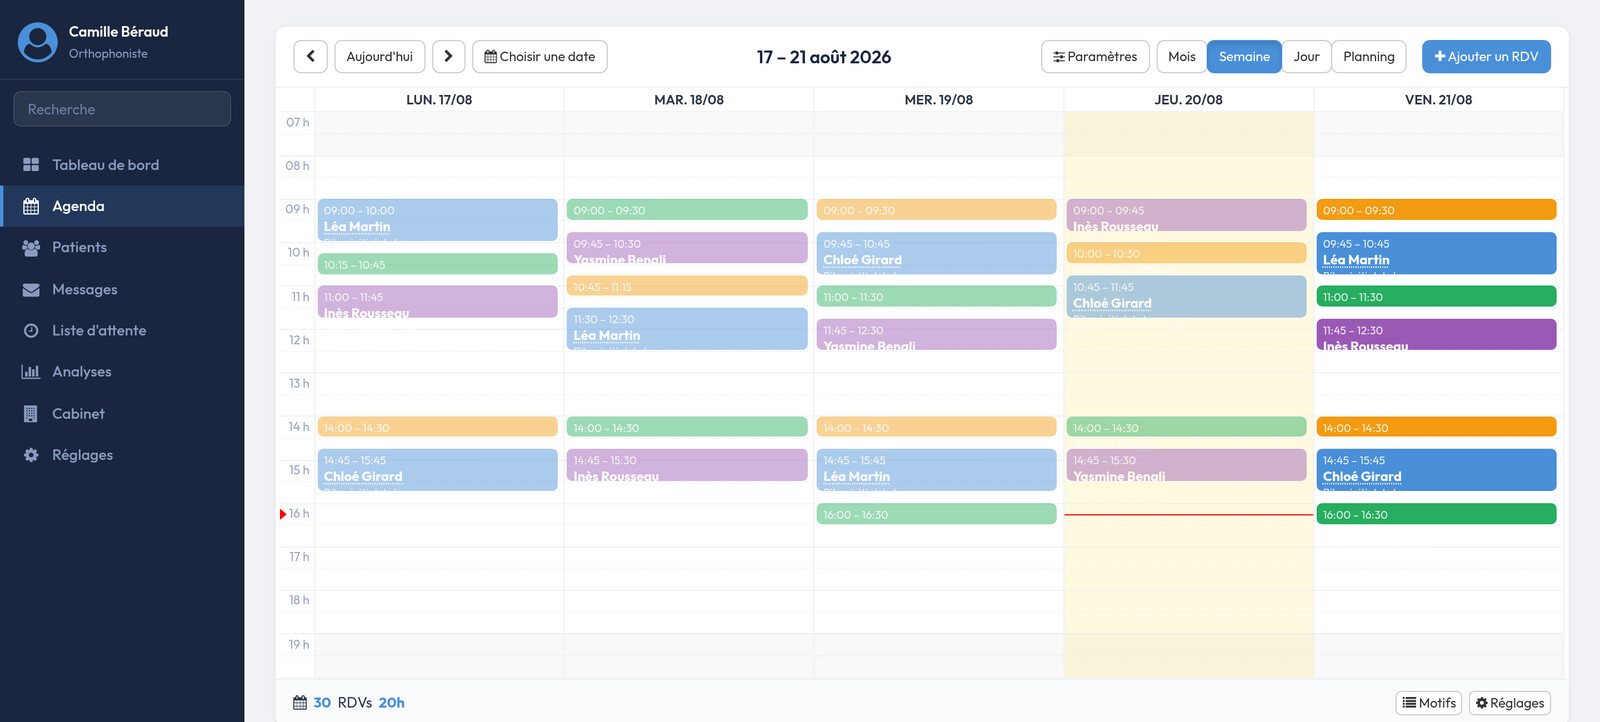Viewport: 1600px width, 722px height.
Task: Open Friday 09:45 Léa Martin appointment
Action: point(1436,253)
